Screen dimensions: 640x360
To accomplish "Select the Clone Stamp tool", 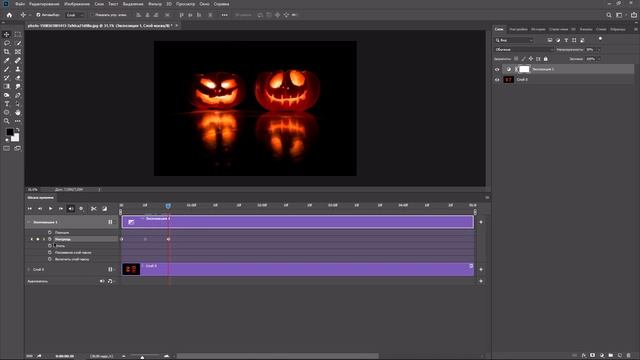I will point(18,69).
